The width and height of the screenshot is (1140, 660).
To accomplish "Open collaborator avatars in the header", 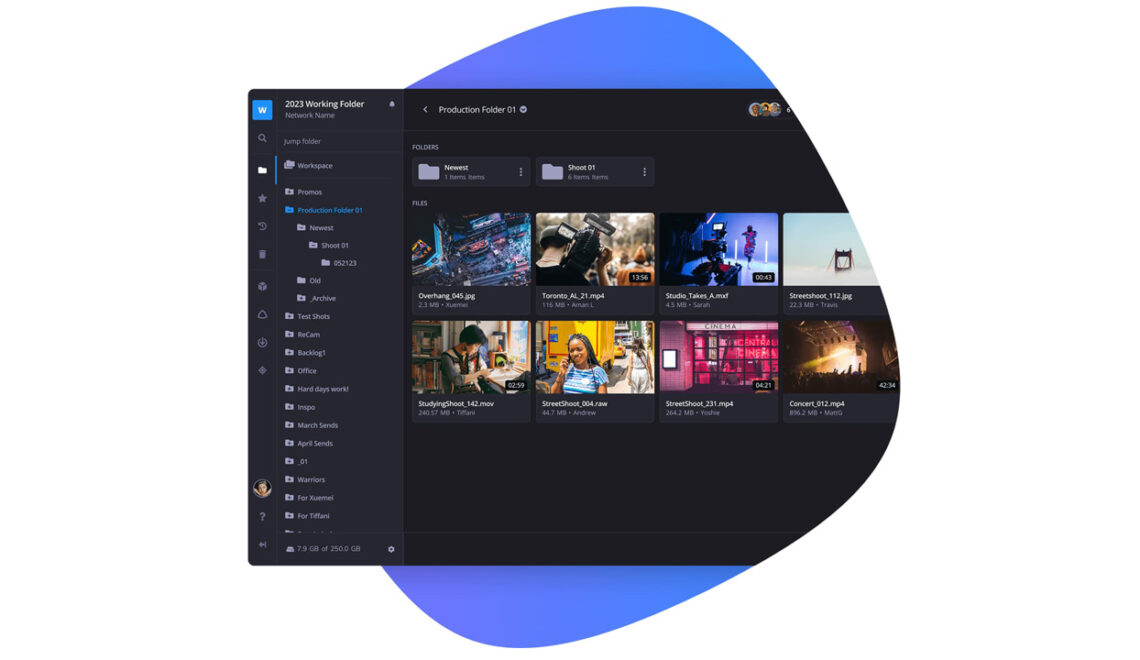I will click(x=765, y=110).
